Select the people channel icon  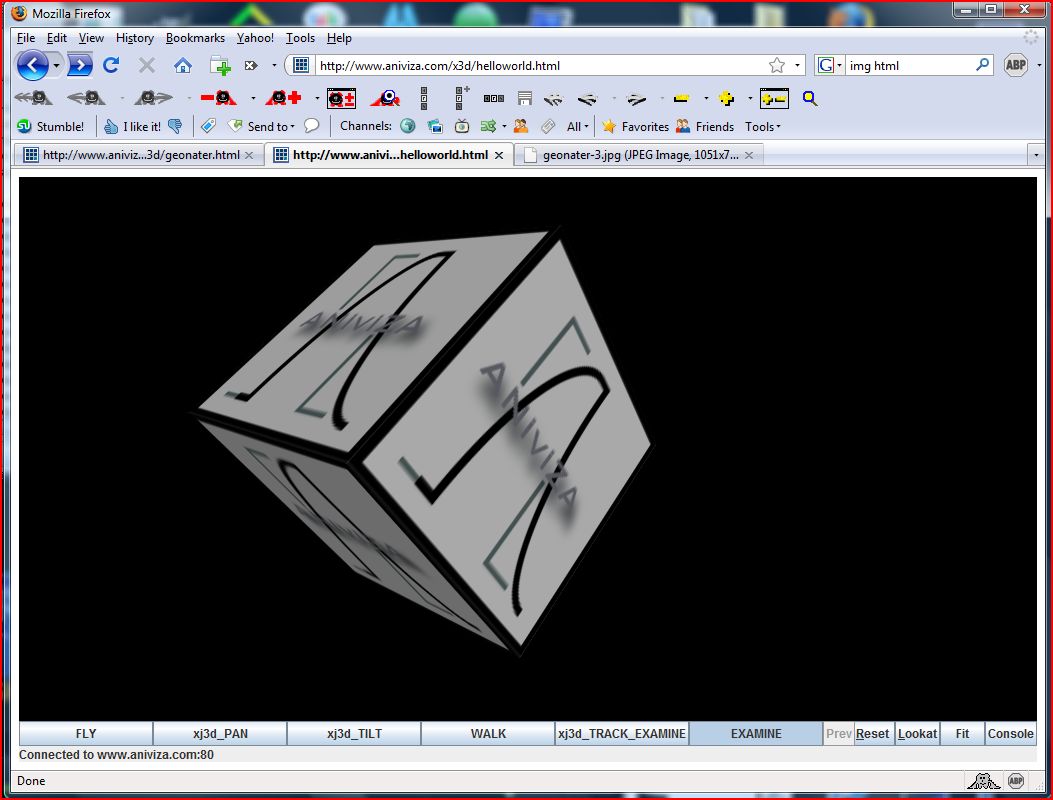coord(520,126)
